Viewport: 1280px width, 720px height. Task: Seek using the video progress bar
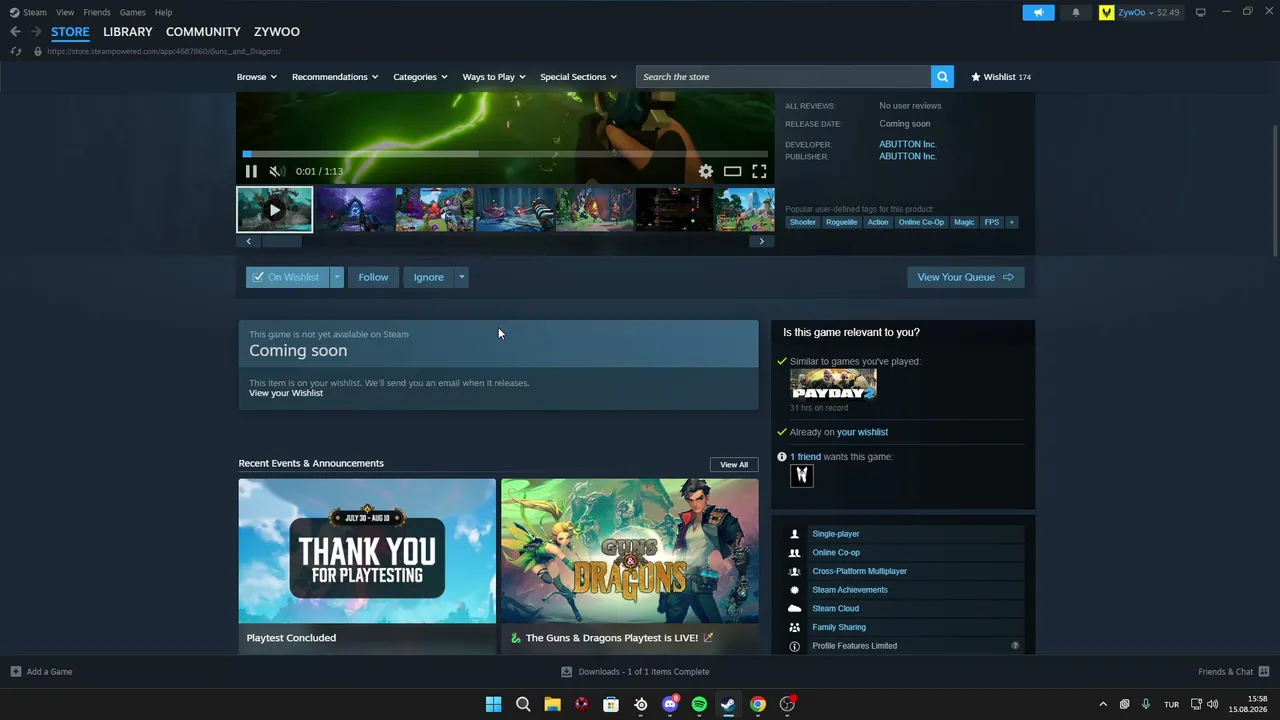505,154
